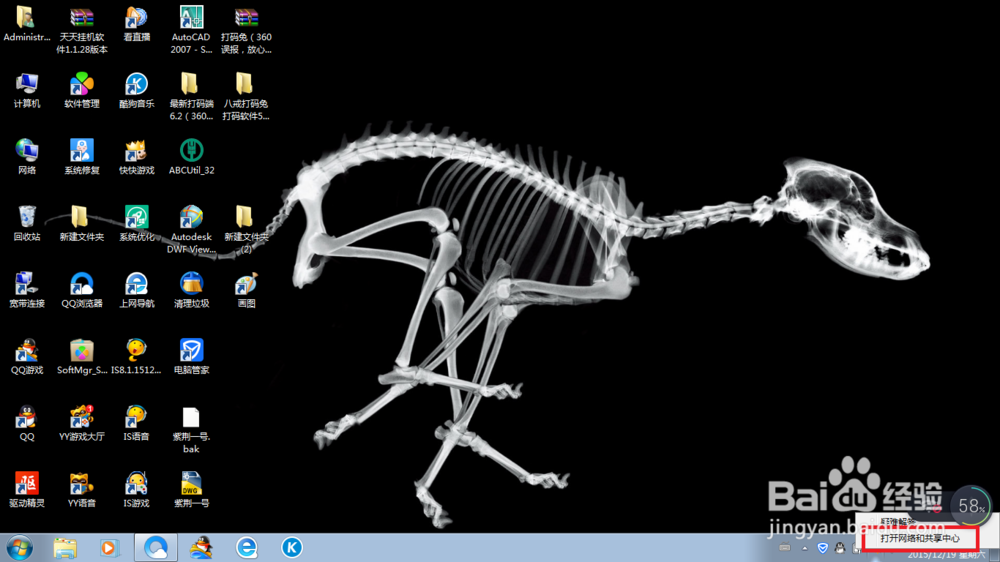Open the 新建文件夹 folder

[82, 223]
